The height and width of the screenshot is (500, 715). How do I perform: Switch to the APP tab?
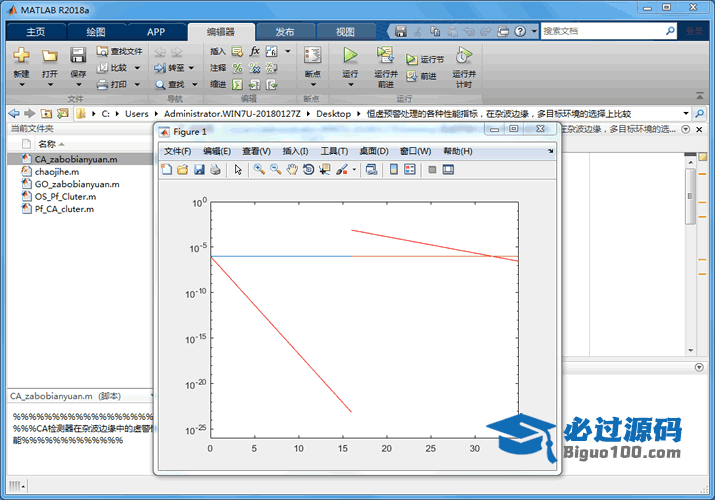(x=156, y=32)
